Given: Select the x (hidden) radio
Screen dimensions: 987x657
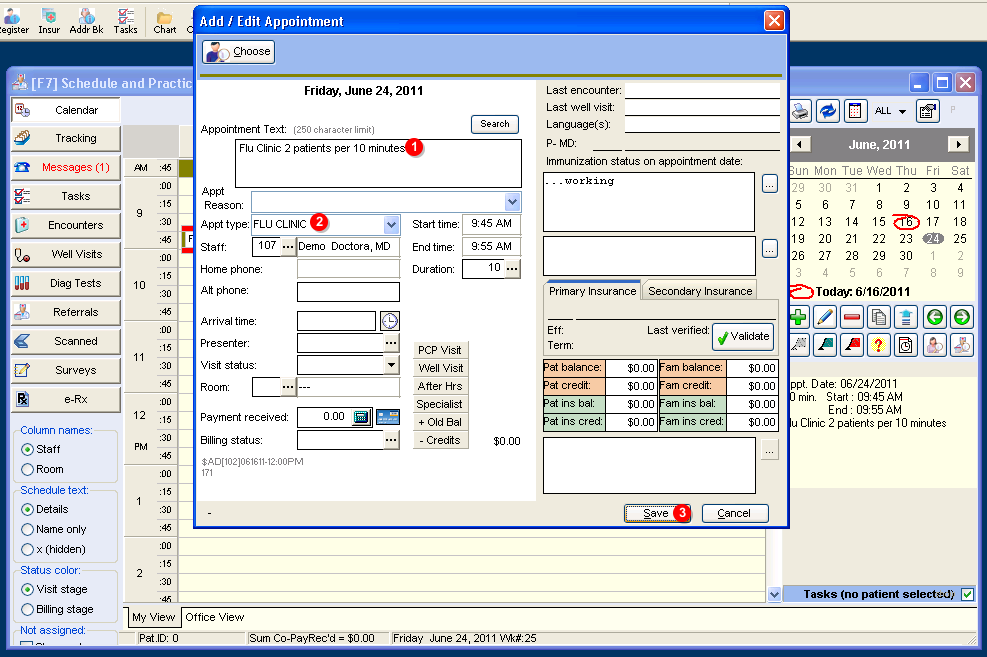Looking at the screenshot, I should 27,549.
